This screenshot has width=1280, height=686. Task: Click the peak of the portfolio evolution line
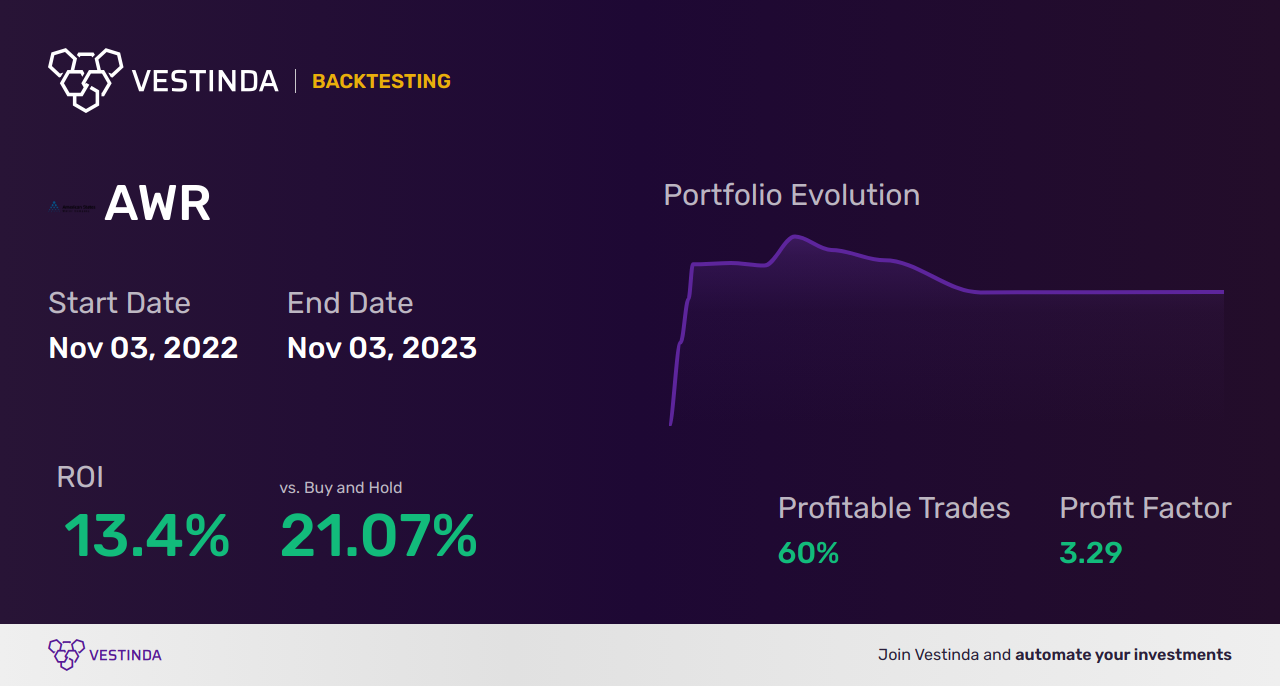point(795,237)
